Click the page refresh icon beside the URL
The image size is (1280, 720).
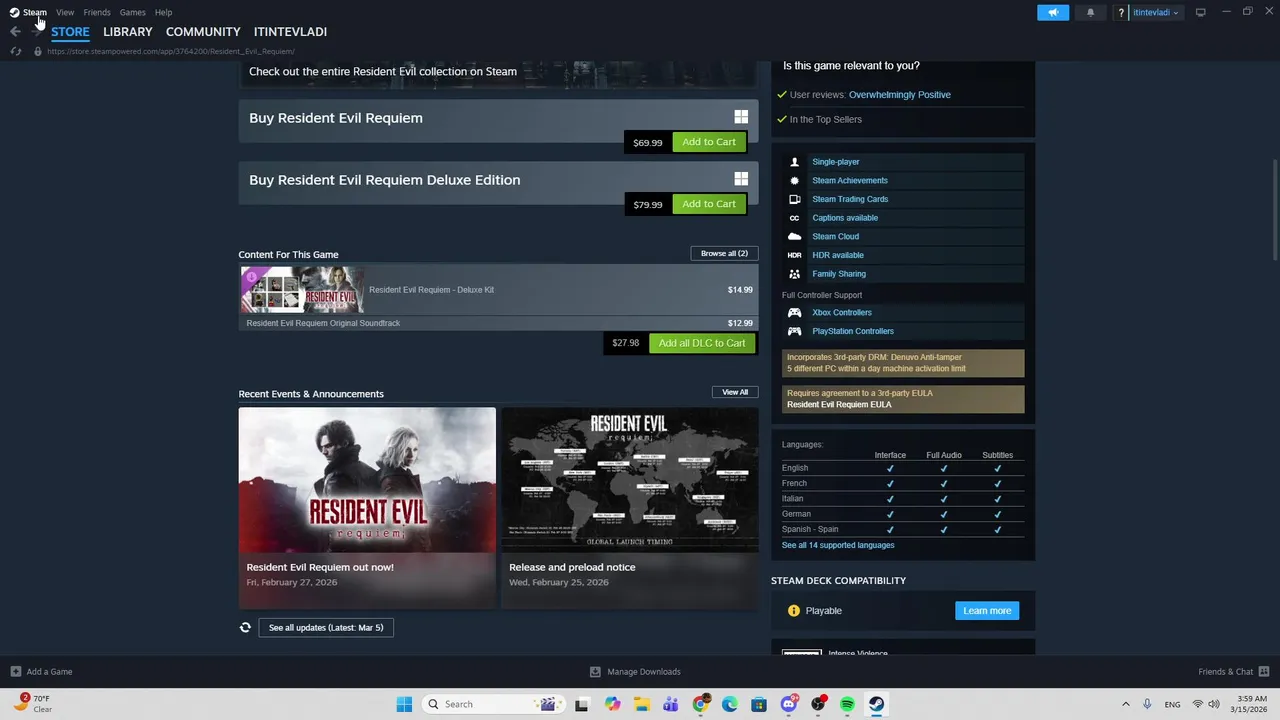coord(15,51)
